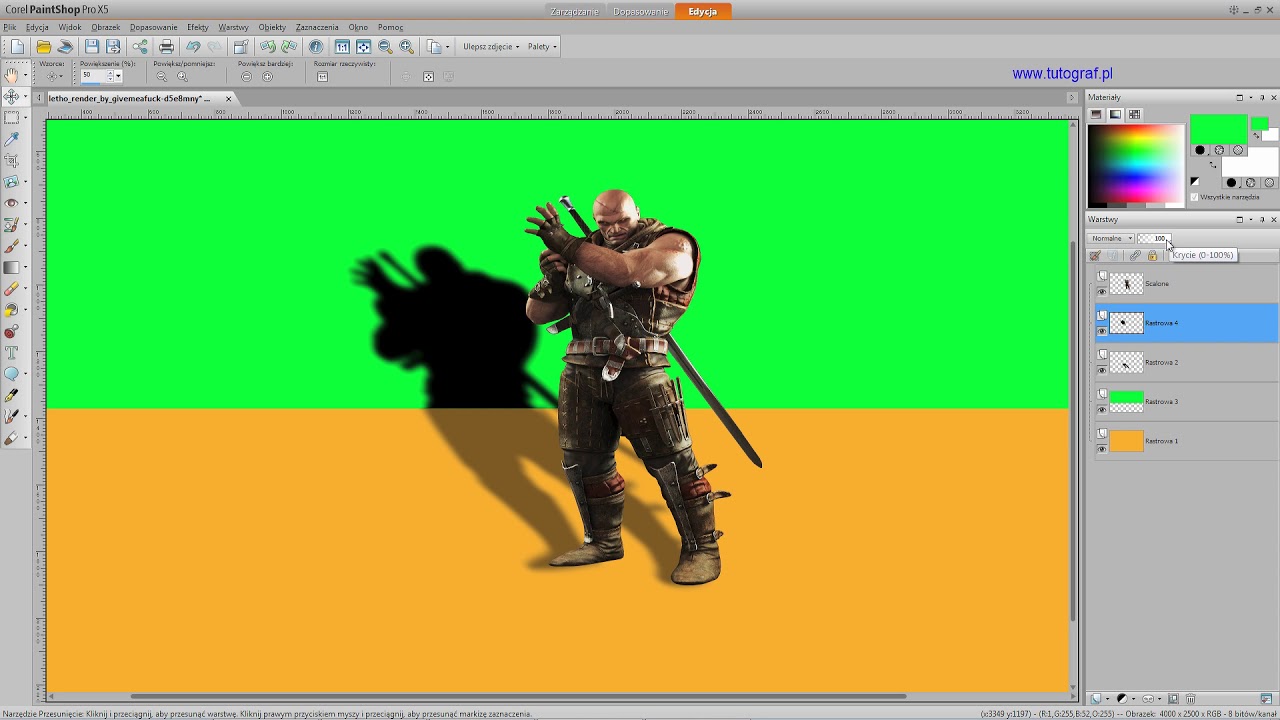Print the image with the printer icon
Image resolution: width=1280 pixels, height=720 pixels.
(x=166, y=47)
